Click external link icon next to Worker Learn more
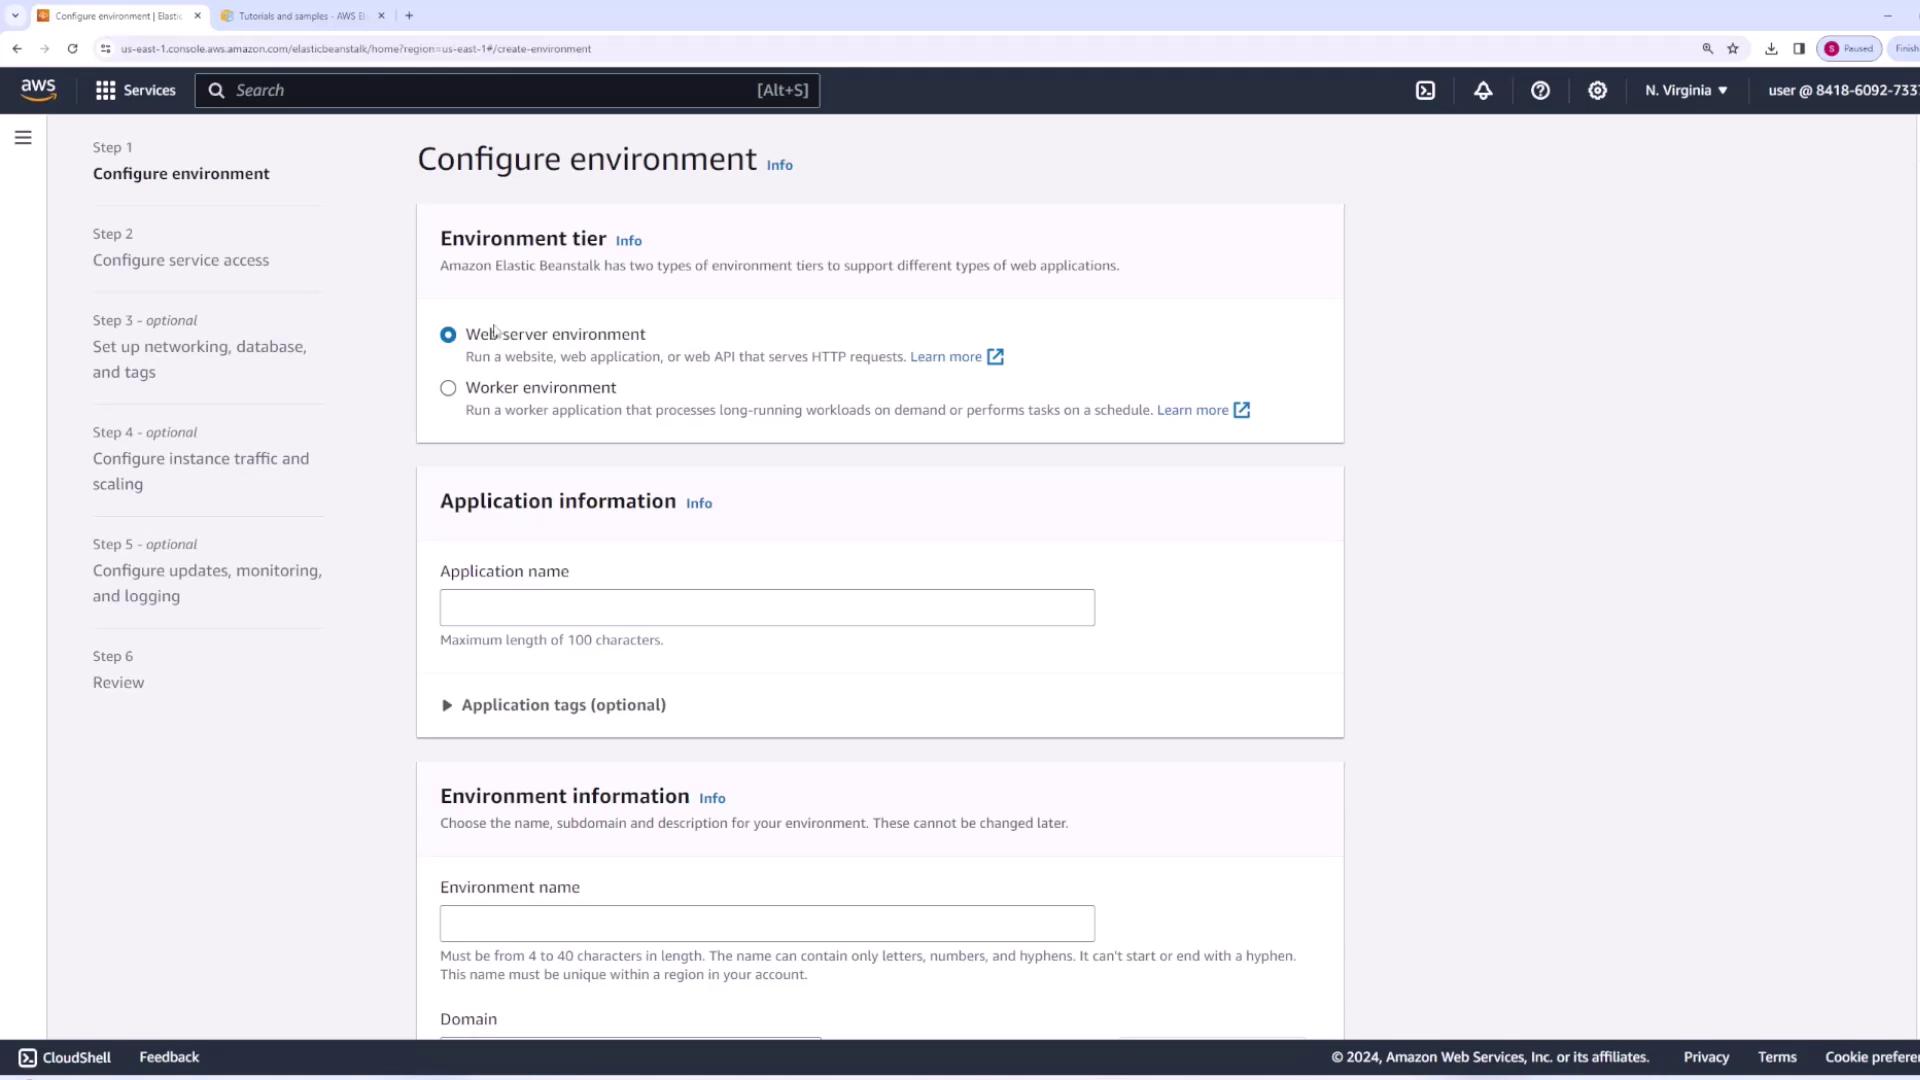 pos(1241,410)
